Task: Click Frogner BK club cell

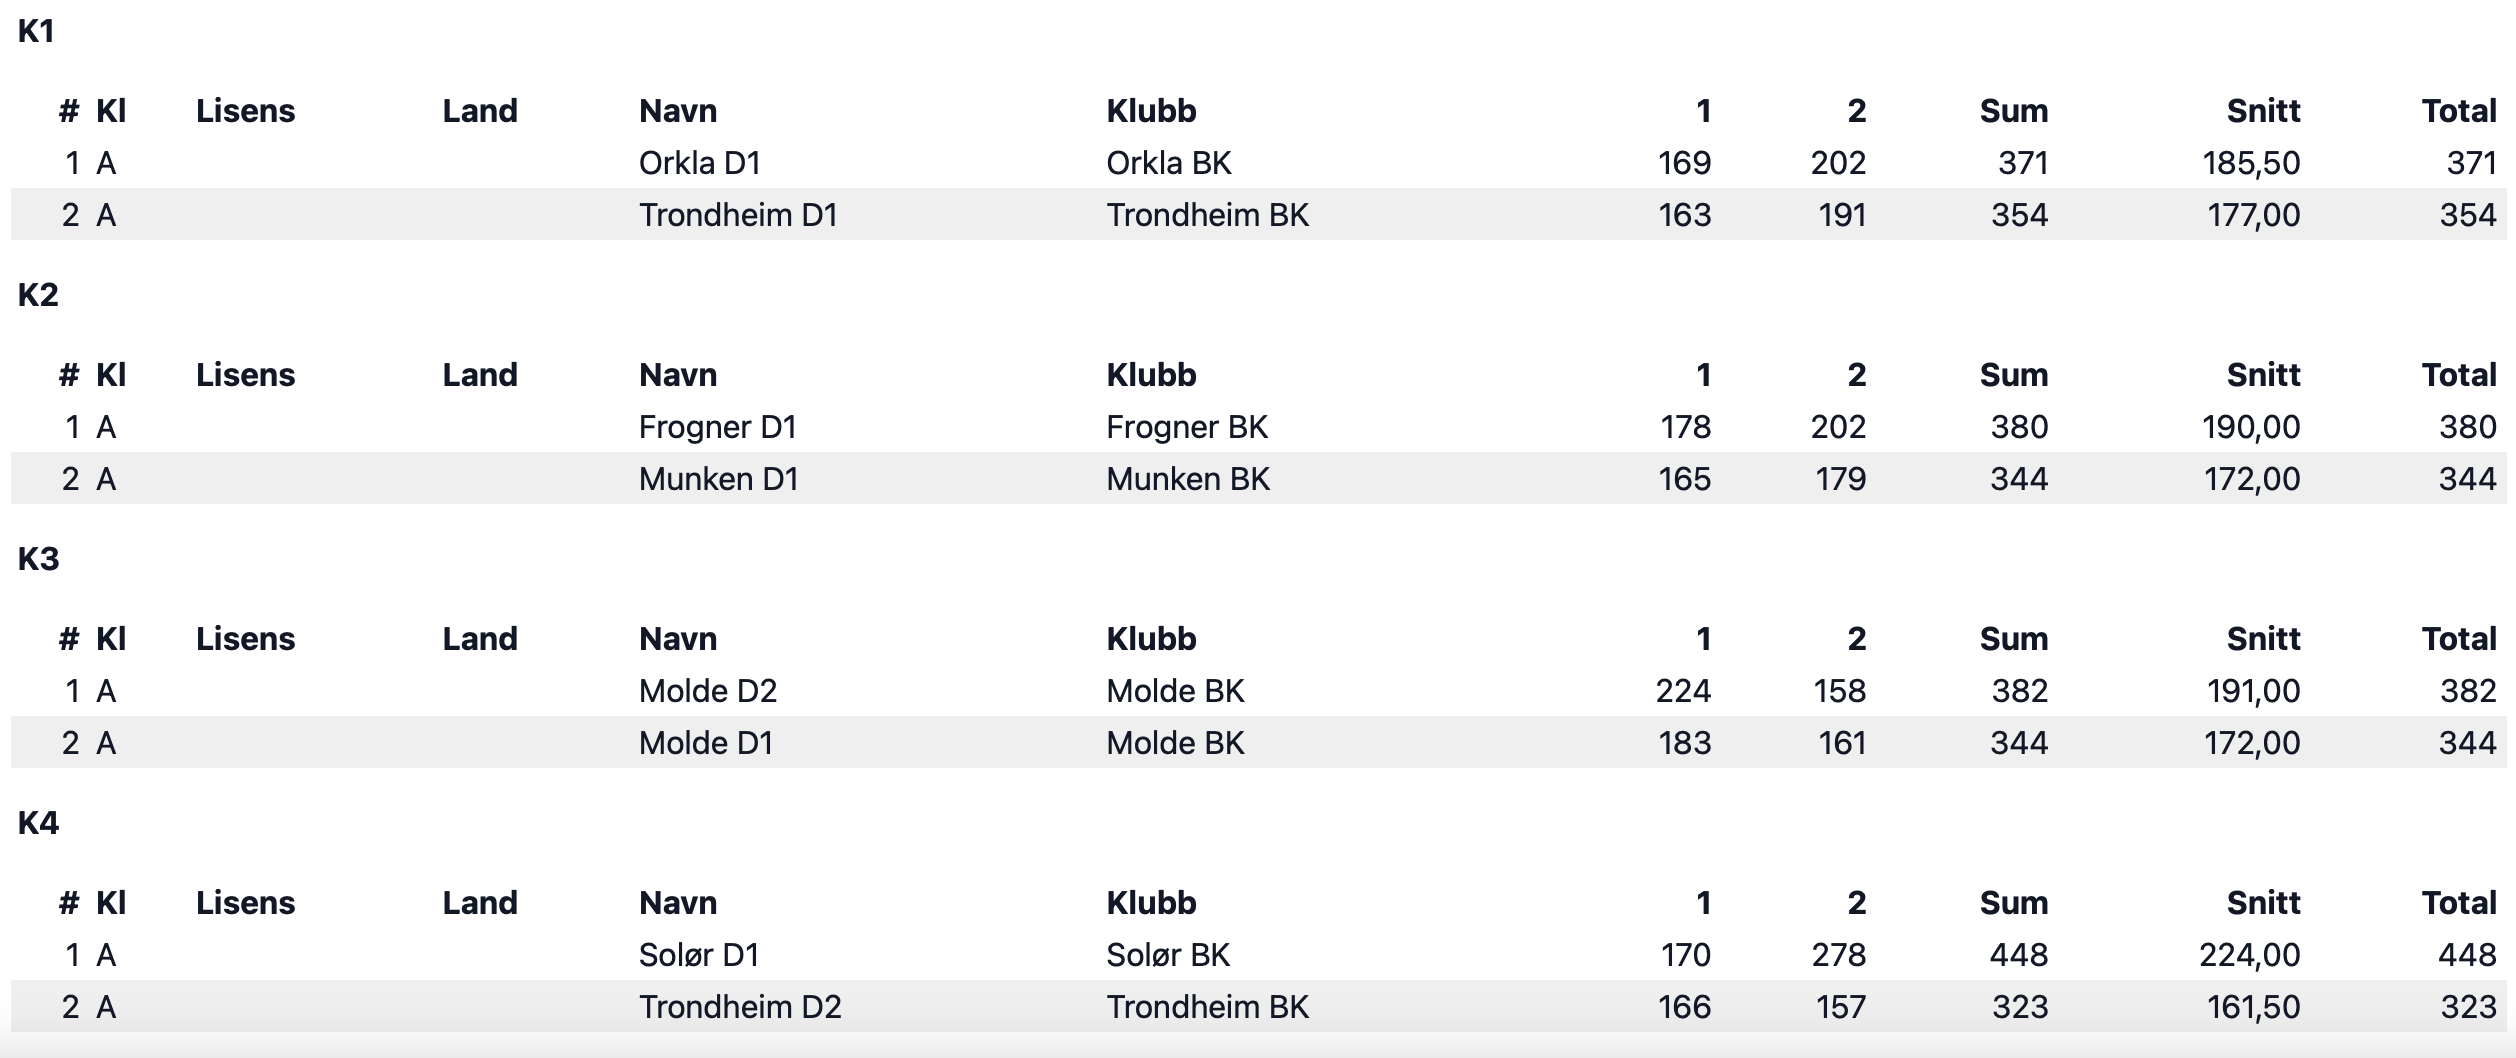Action: pyautogui.click(x=1186, y=427)
